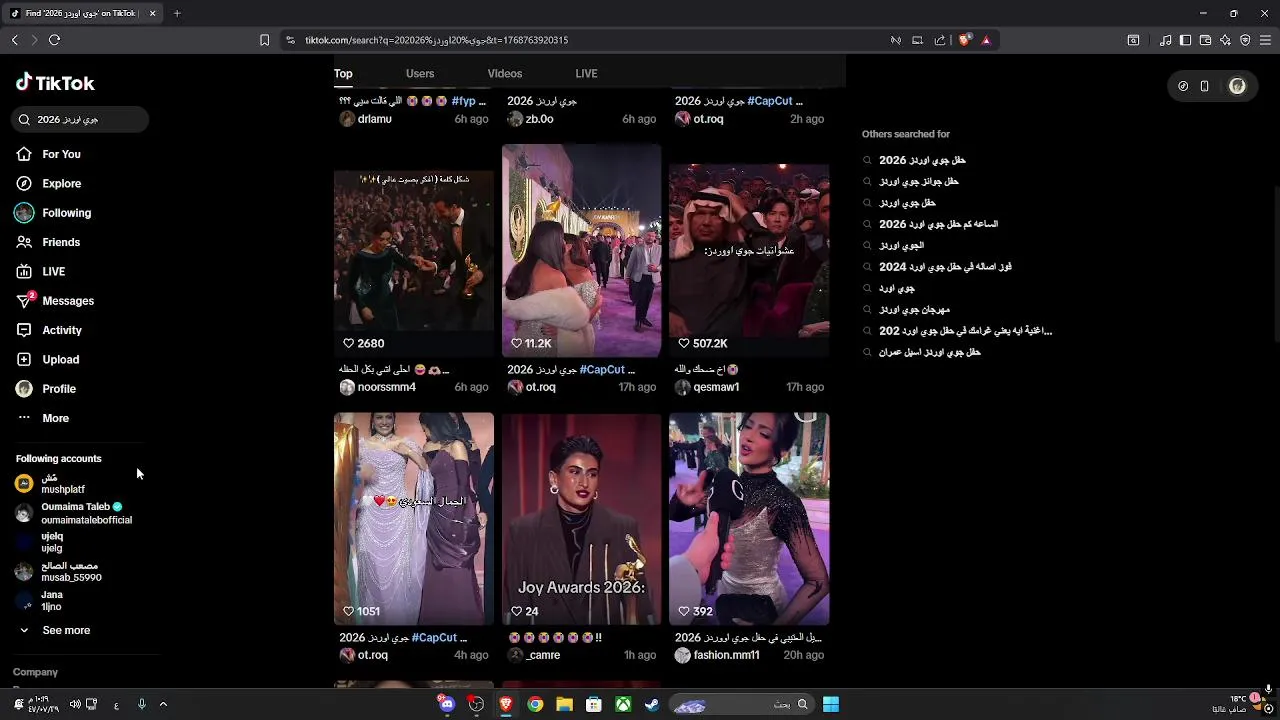The width and height of the screenshot is (1280, 720).
Task: Open the Joy Awards 2026 captioned video
Action: [x=581, y=519]
